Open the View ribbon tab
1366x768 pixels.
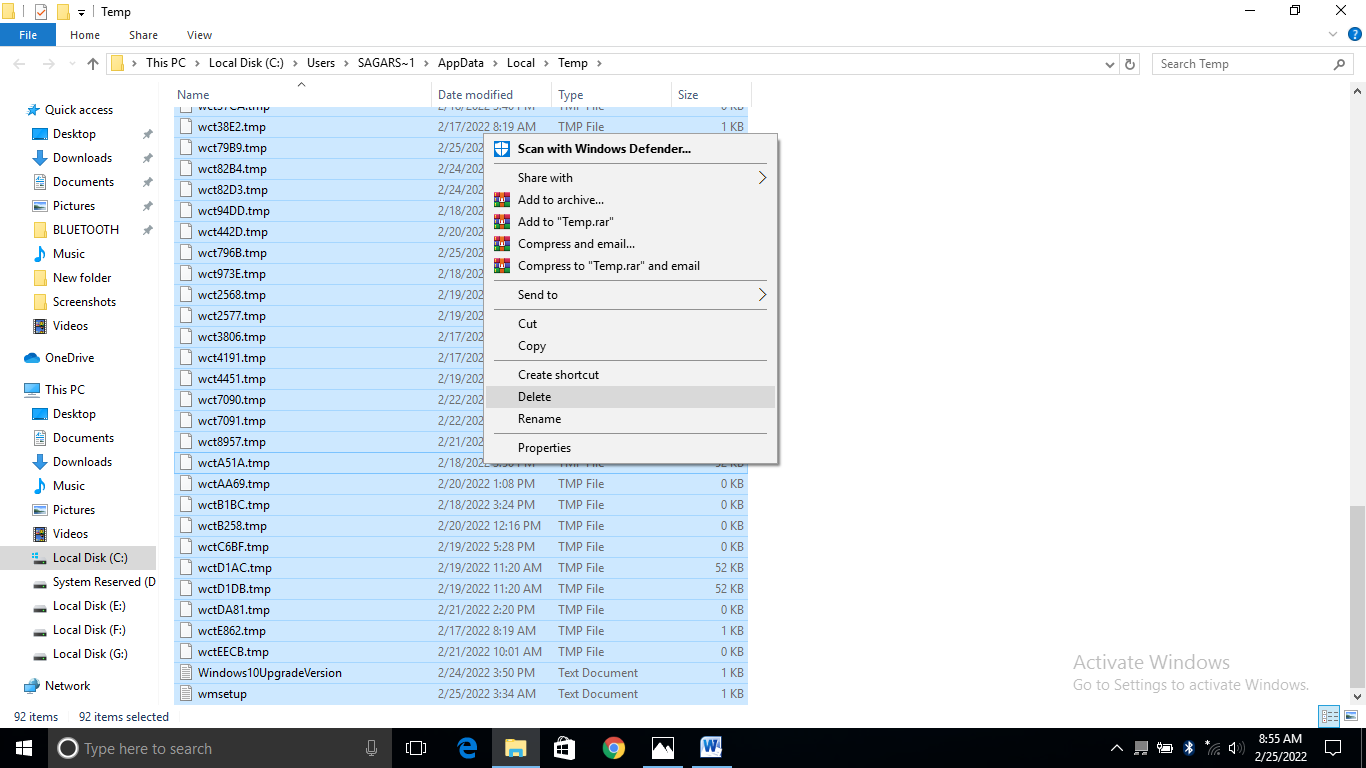(x=199, y=35)
